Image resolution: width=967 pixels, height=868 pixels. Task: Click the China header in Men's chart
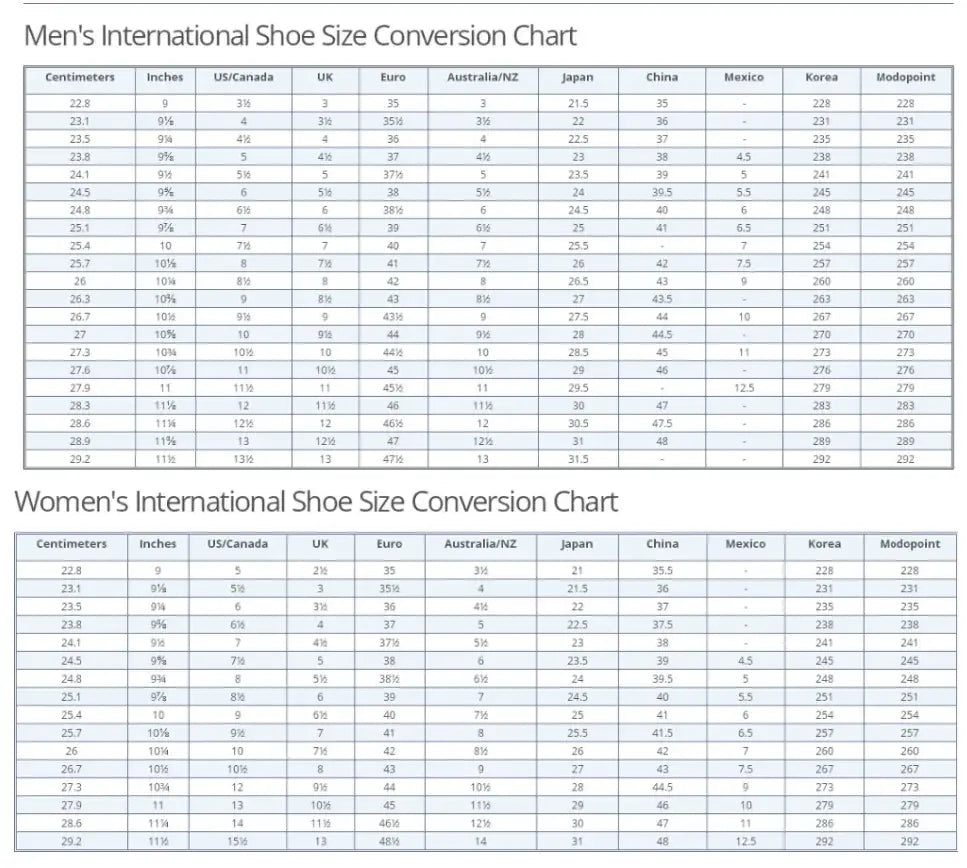coord(662,78)
